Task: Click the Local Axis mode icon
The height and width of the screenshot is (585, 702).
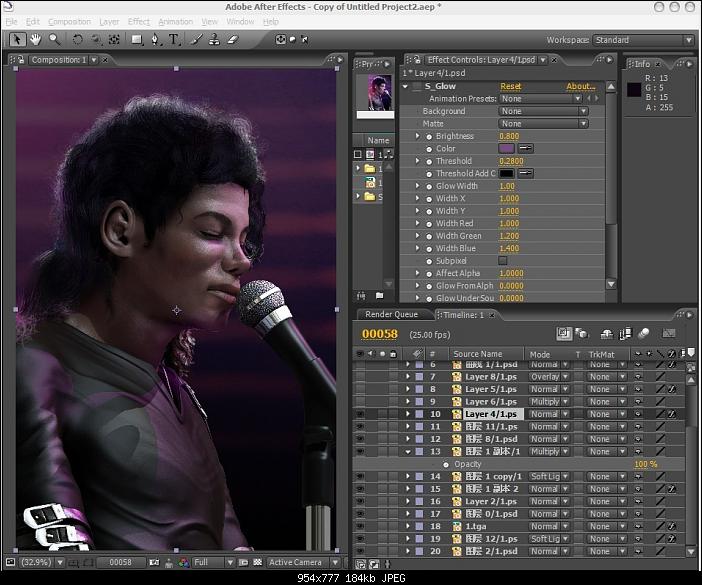Action: (281, 39)
